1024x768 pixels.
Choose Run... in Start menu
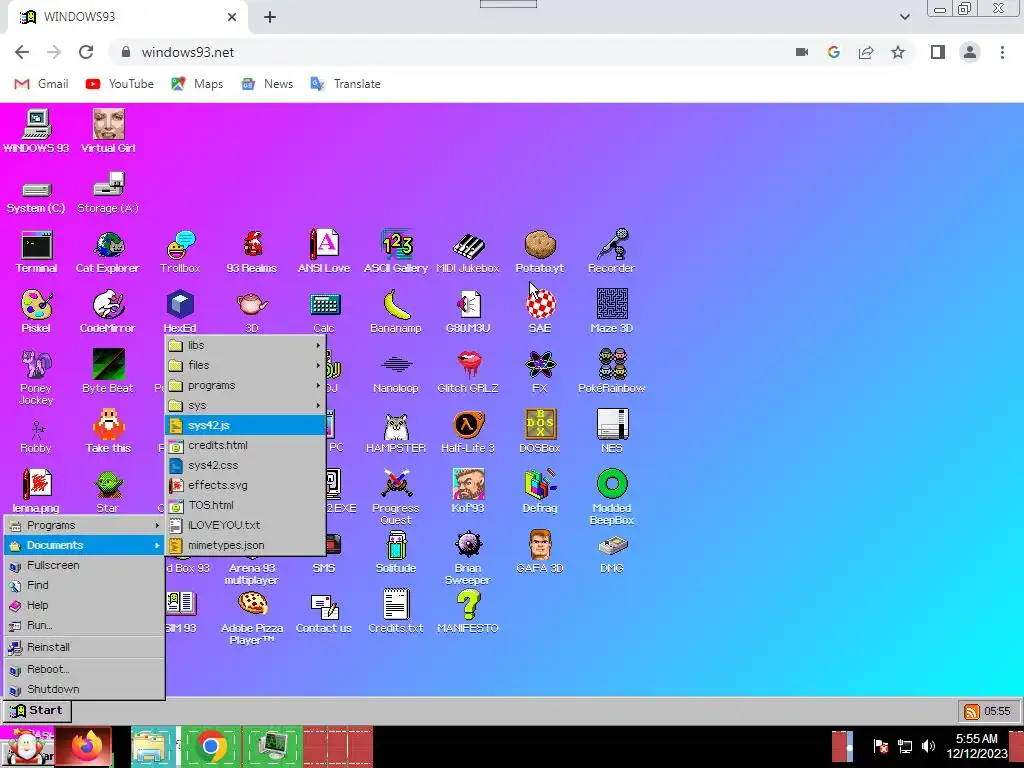(x=84, y=625)
